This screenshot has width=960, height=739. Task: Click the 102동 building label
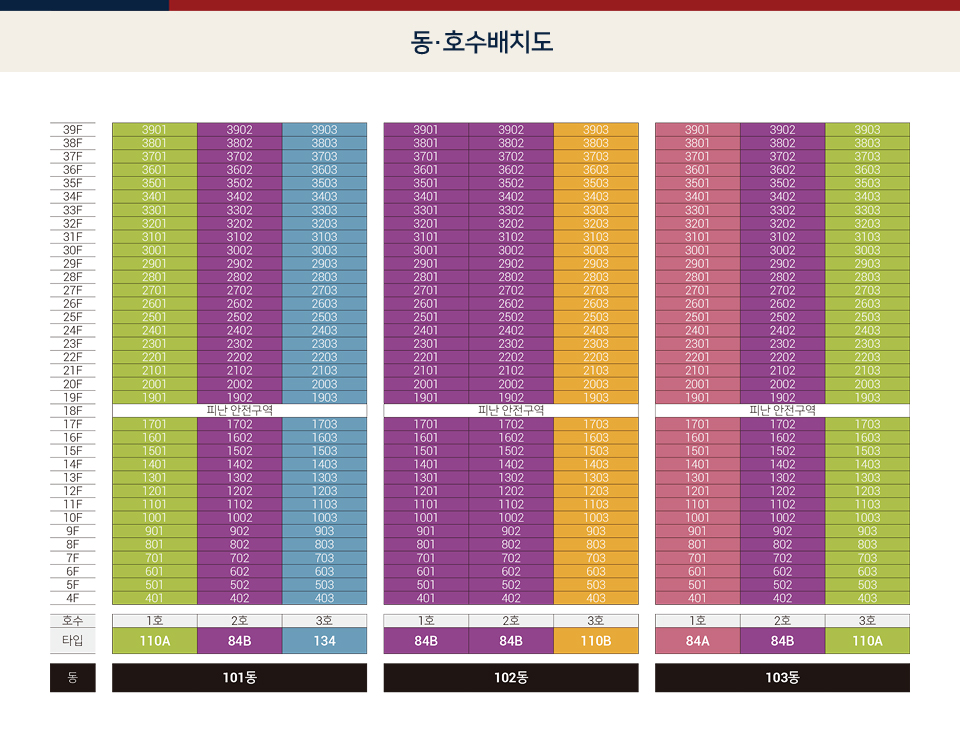pyautogui.click(x=511, y=677)
